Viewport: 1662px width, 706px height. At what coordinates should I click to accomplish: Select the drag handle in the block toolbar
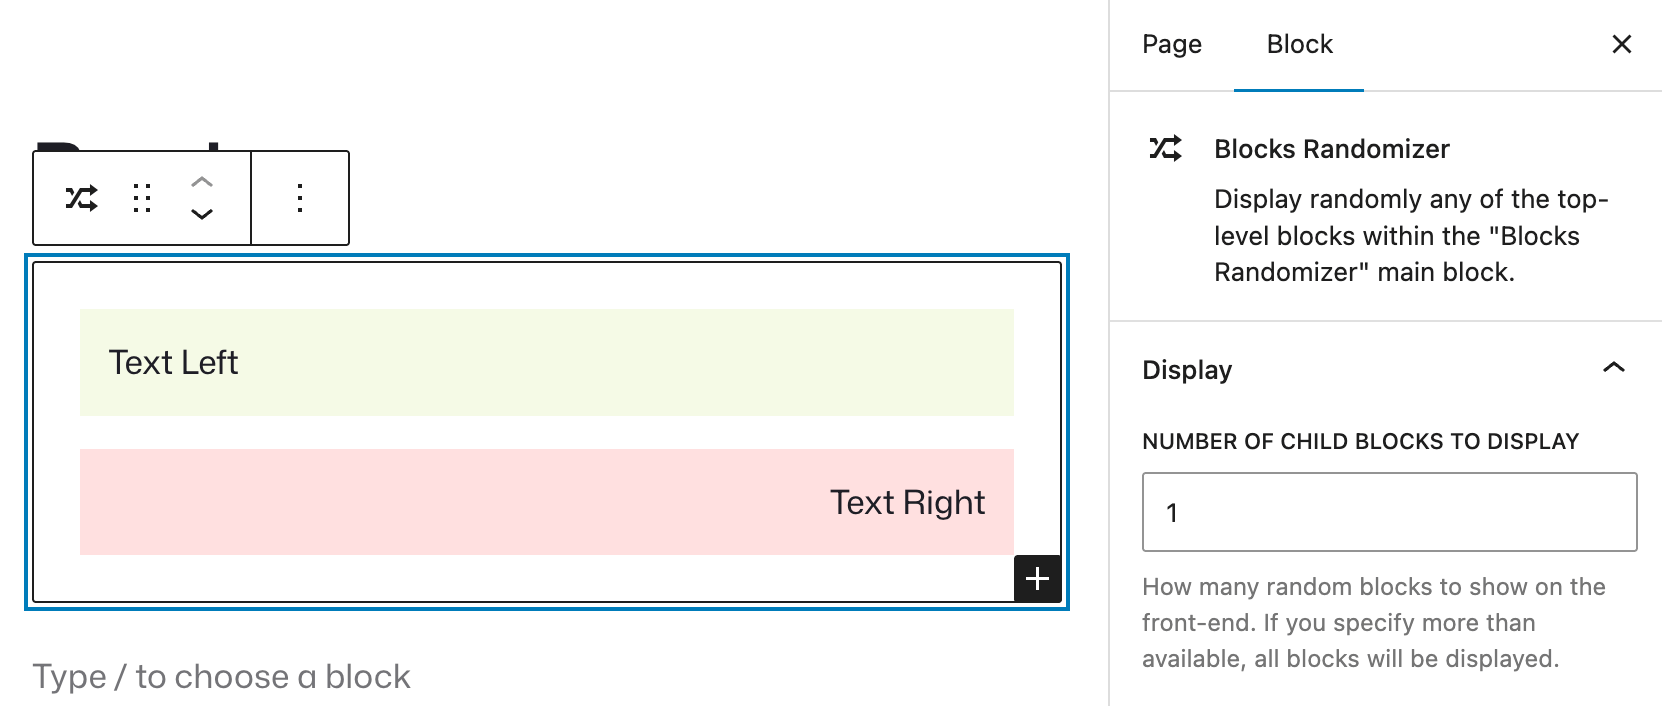[x=142, y=197]
